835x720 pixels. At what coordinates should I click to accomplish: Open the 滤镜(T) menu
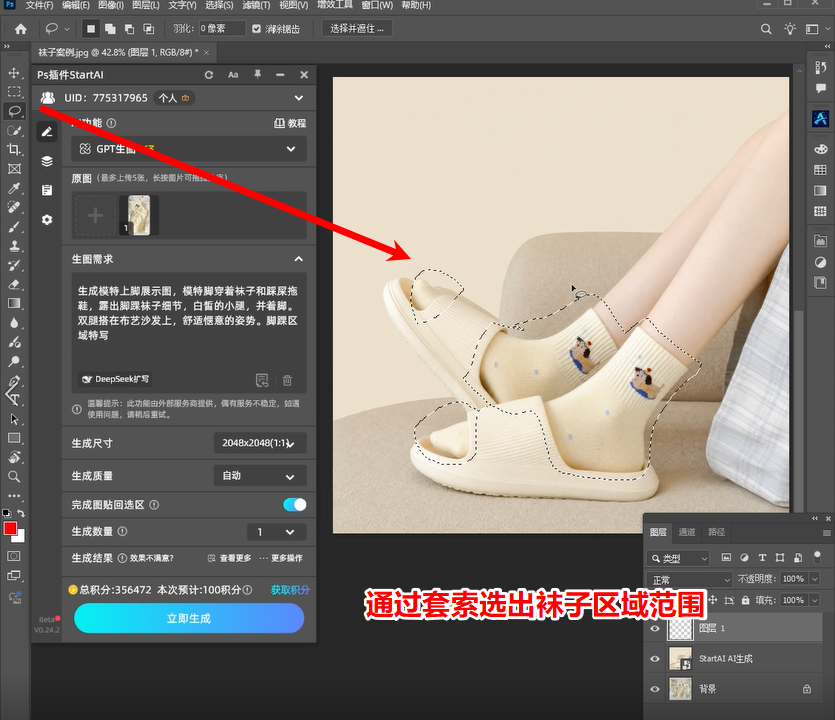click(256, 5)
